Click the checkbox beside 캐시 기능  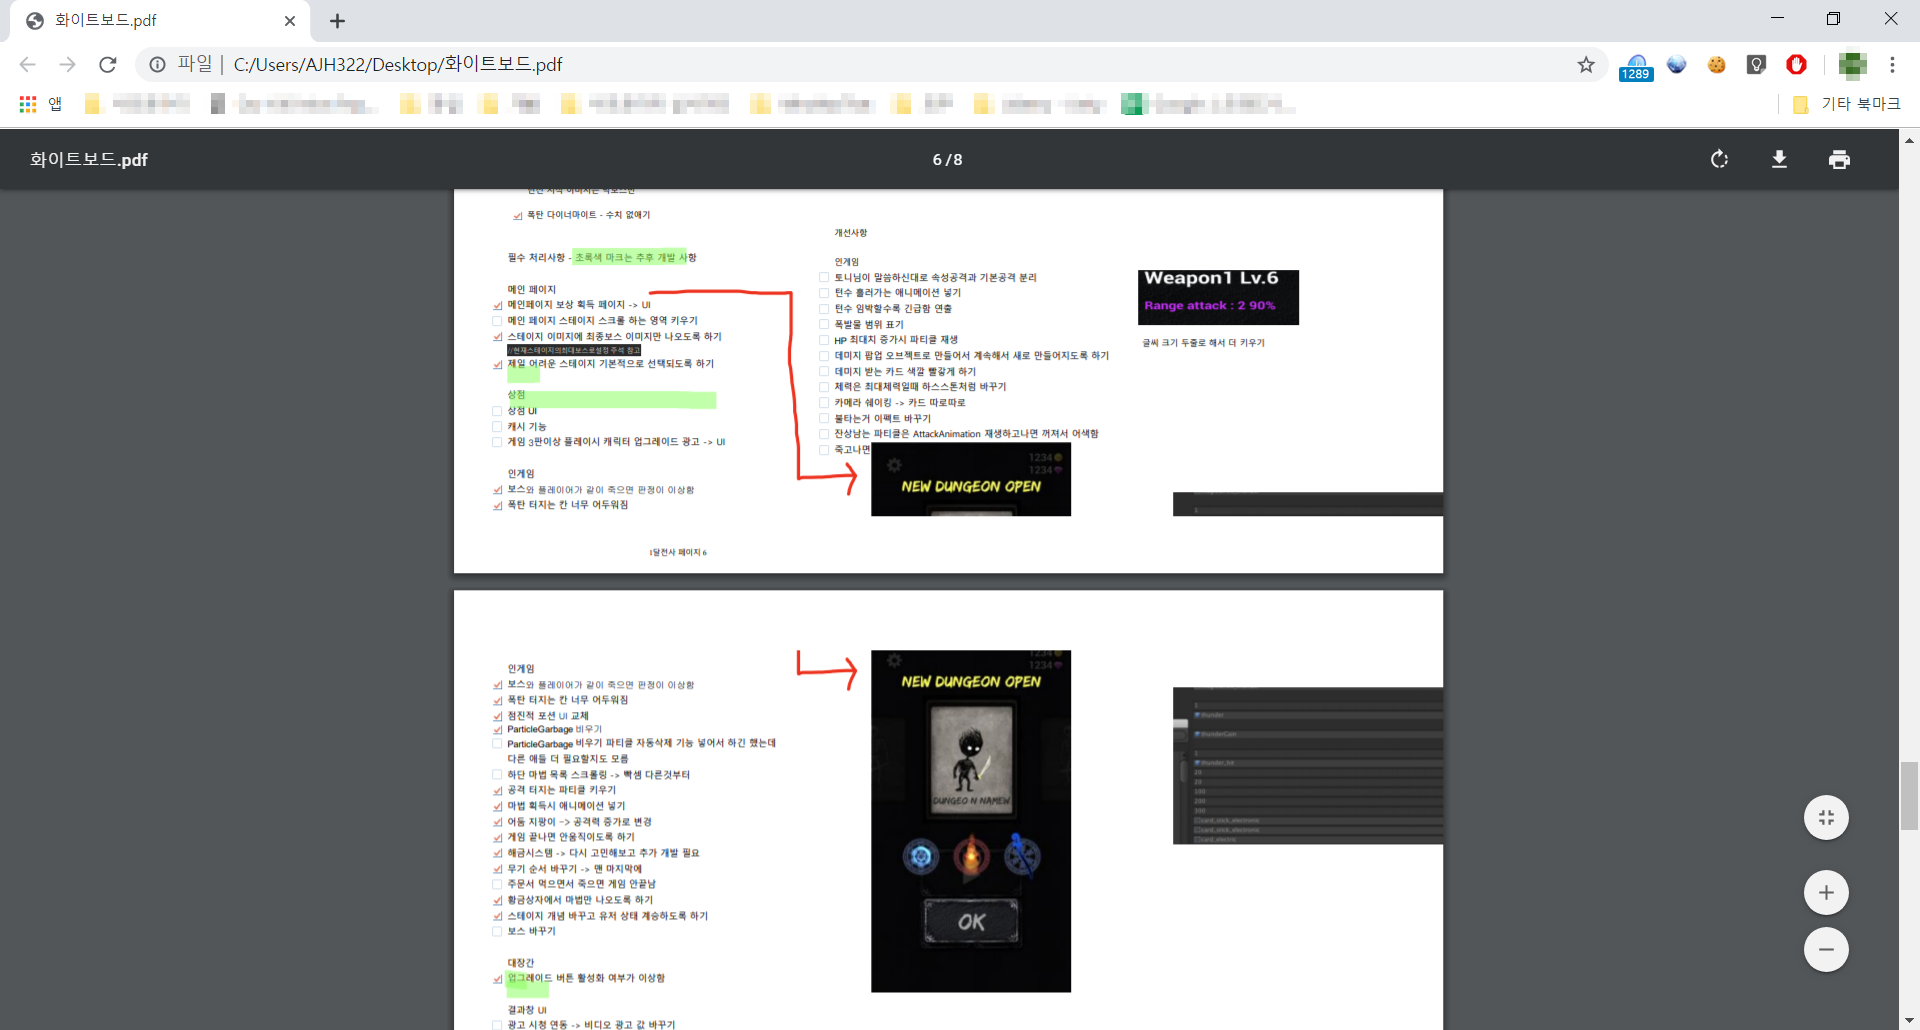pos(497,427)
